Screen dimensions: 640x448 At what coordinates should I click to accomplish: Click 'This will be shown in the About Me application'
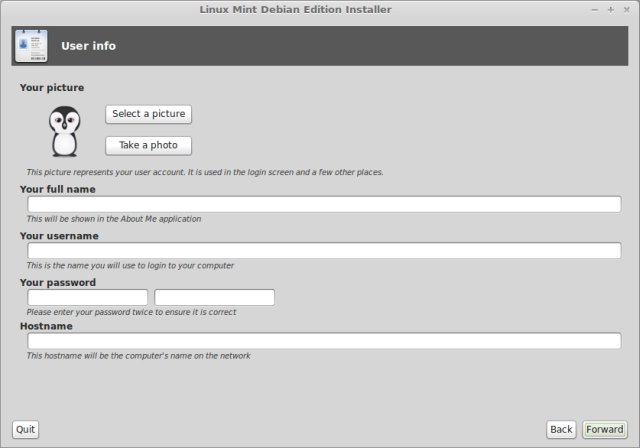coord(114,219)
